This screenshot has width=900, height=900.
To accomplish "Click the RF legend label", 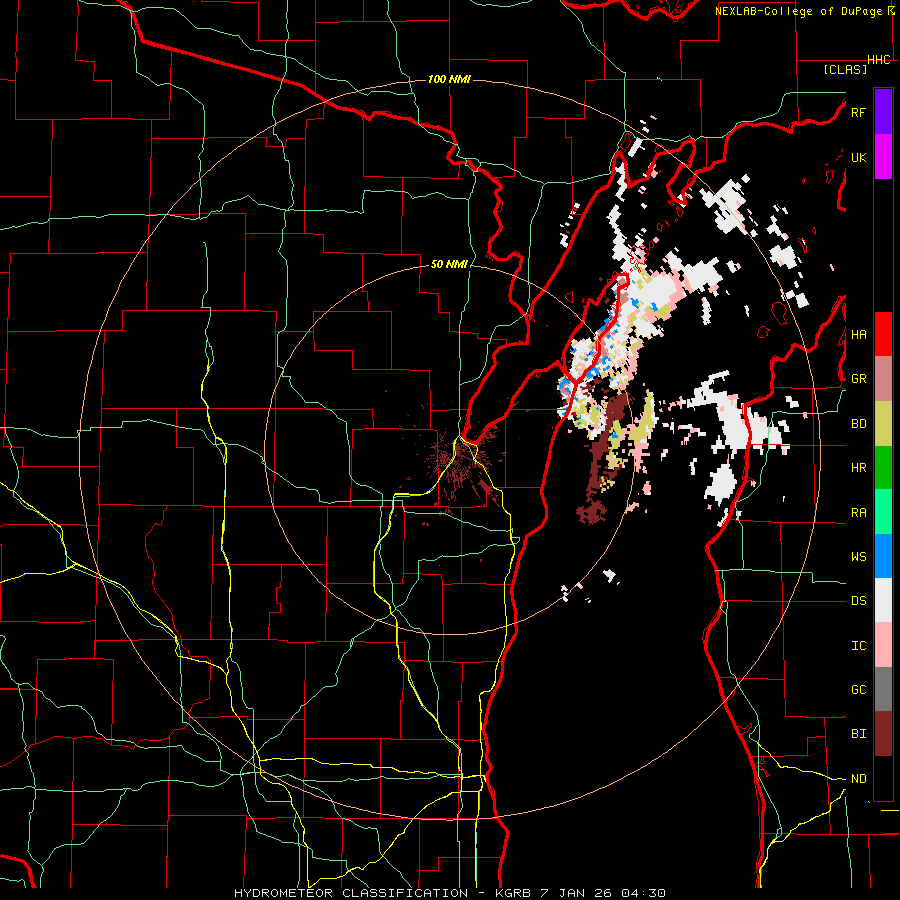I will 858,112.
